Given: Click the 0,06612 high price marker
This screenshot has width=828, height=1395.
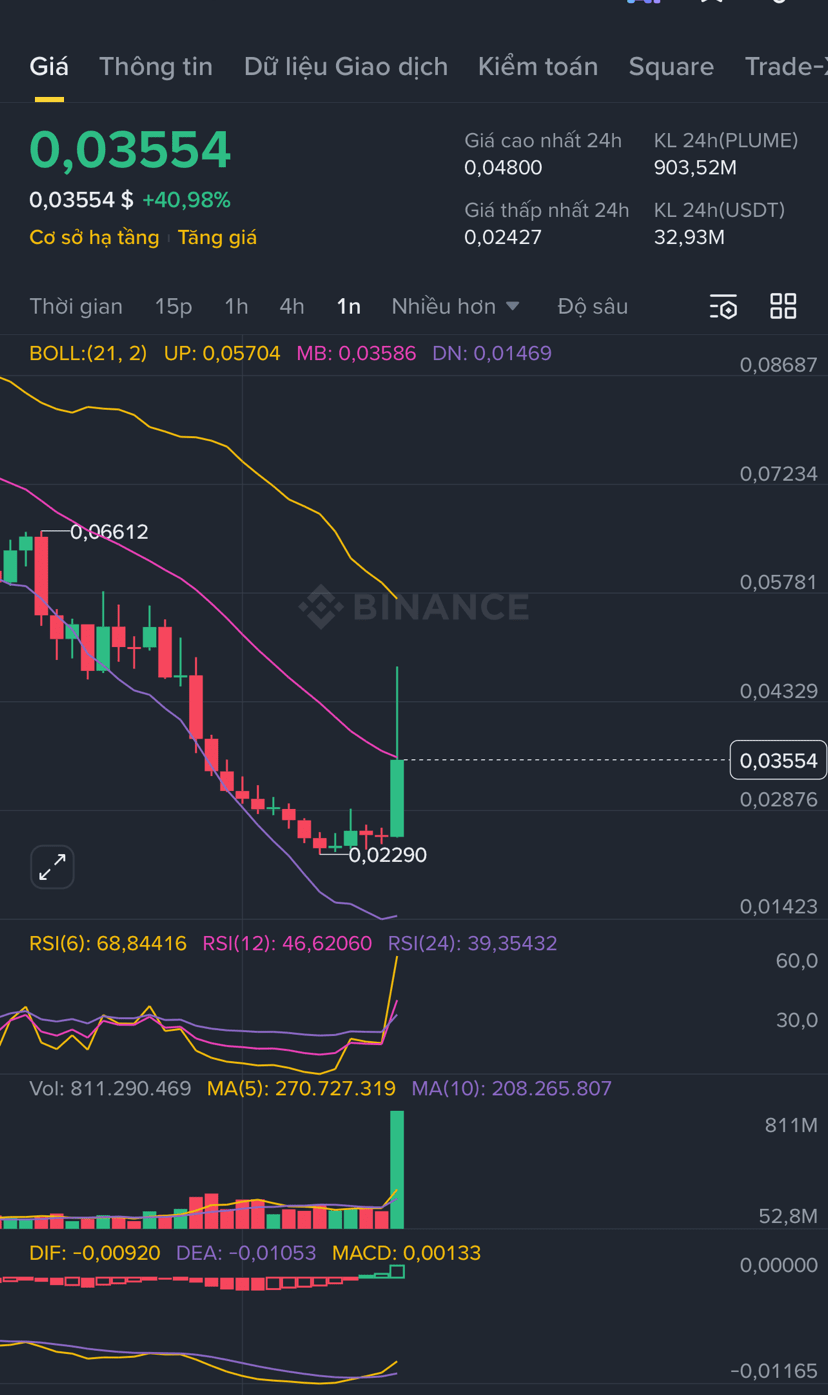Looking at the screenshot, I should pos(109,532).
